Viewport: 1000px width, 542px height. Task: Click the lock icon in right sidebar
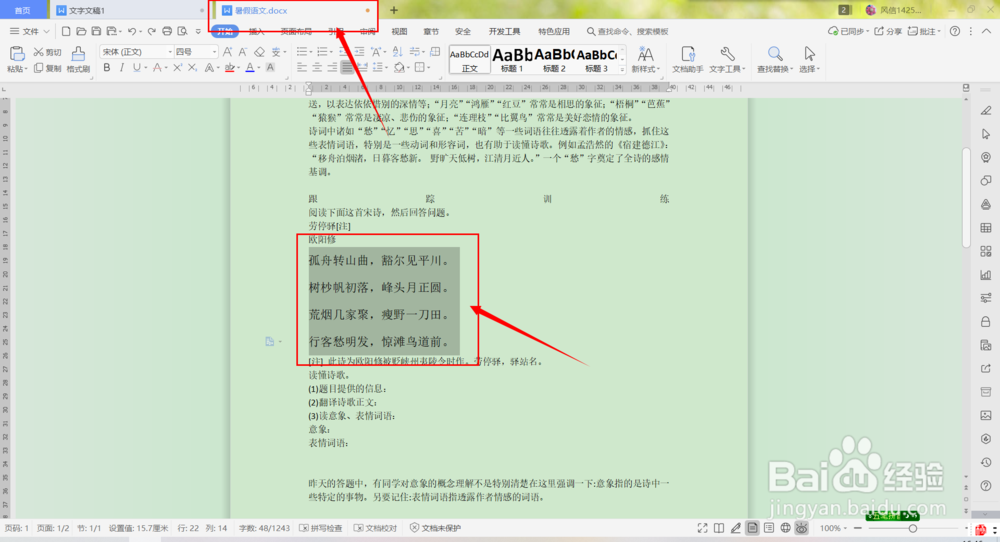[986, 322]
